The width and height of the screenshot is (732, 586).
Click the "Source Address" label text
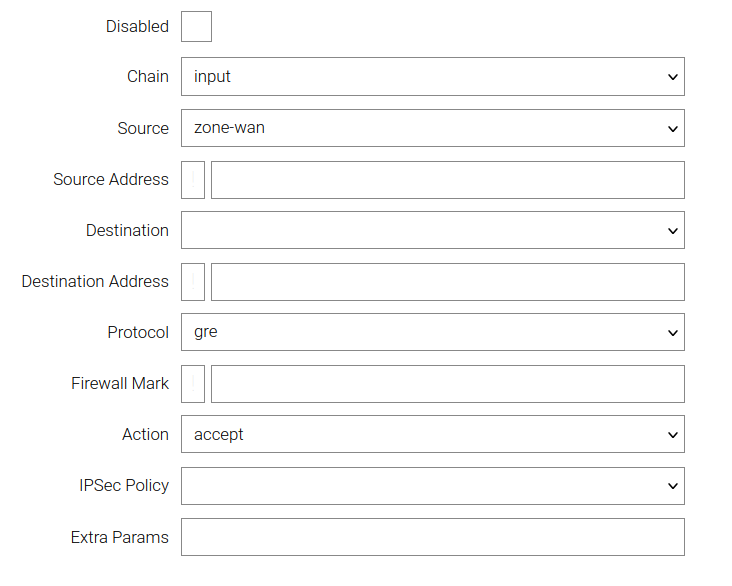111,180
